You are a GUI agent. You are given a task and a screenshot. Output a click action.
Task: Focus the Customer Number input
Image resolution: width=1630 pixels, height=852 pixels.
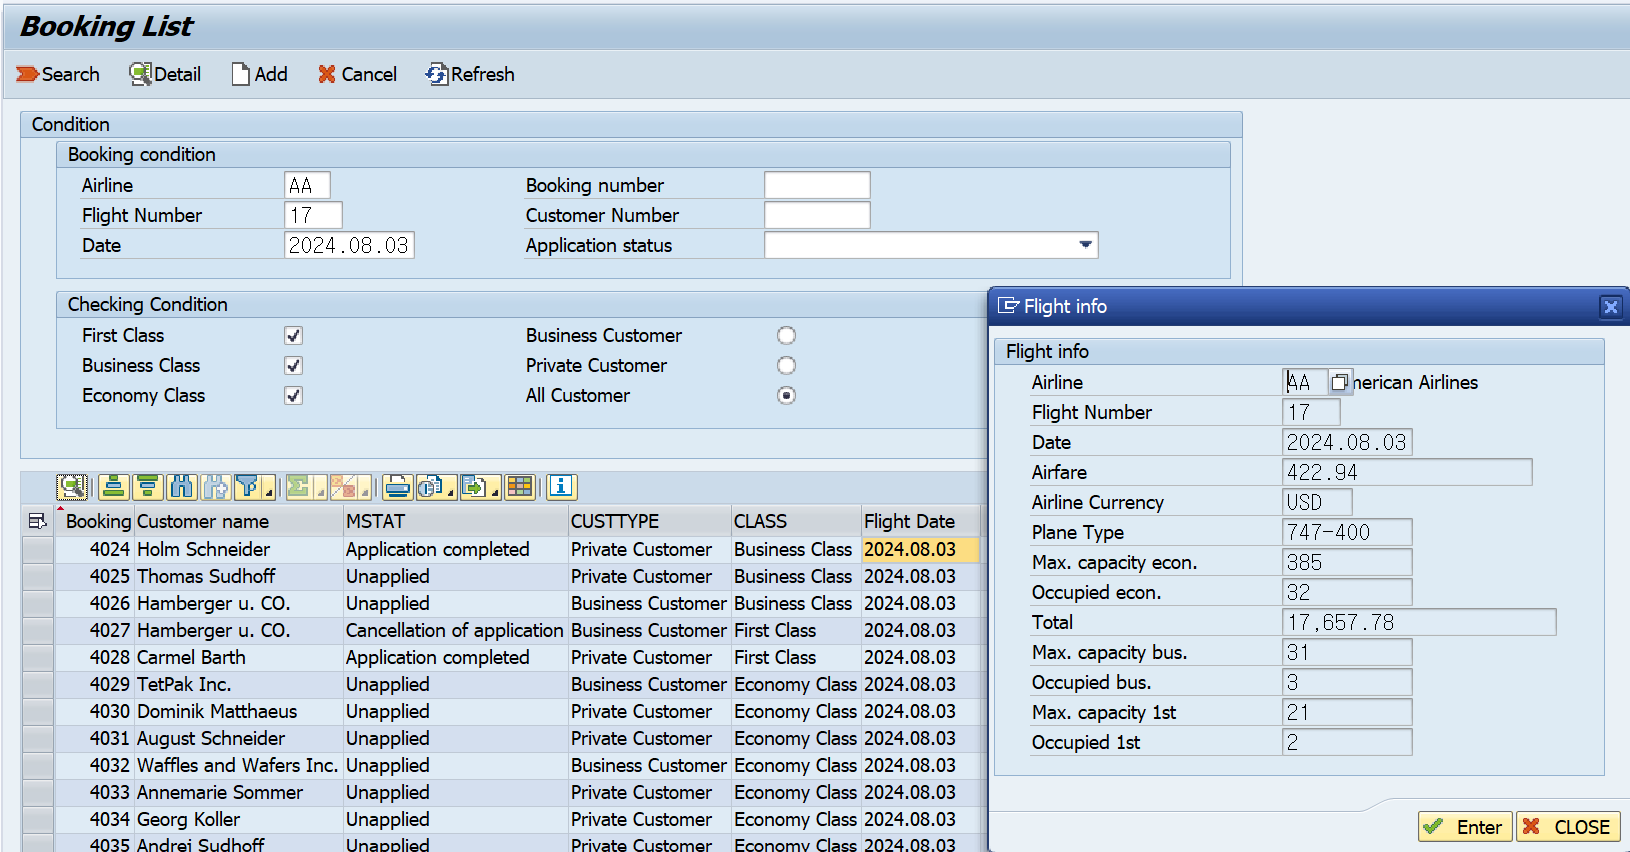(817, 215)
